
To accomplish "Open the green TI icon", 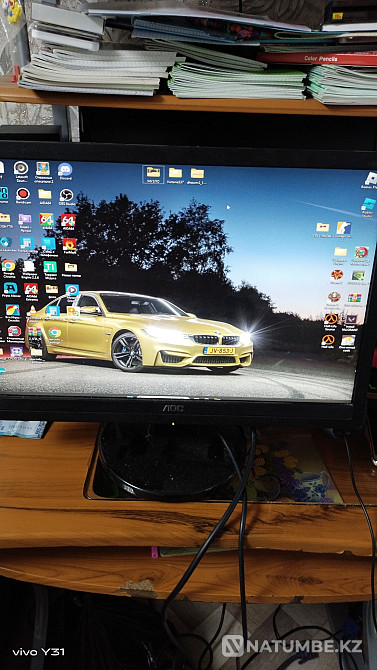I will [50, 268].
